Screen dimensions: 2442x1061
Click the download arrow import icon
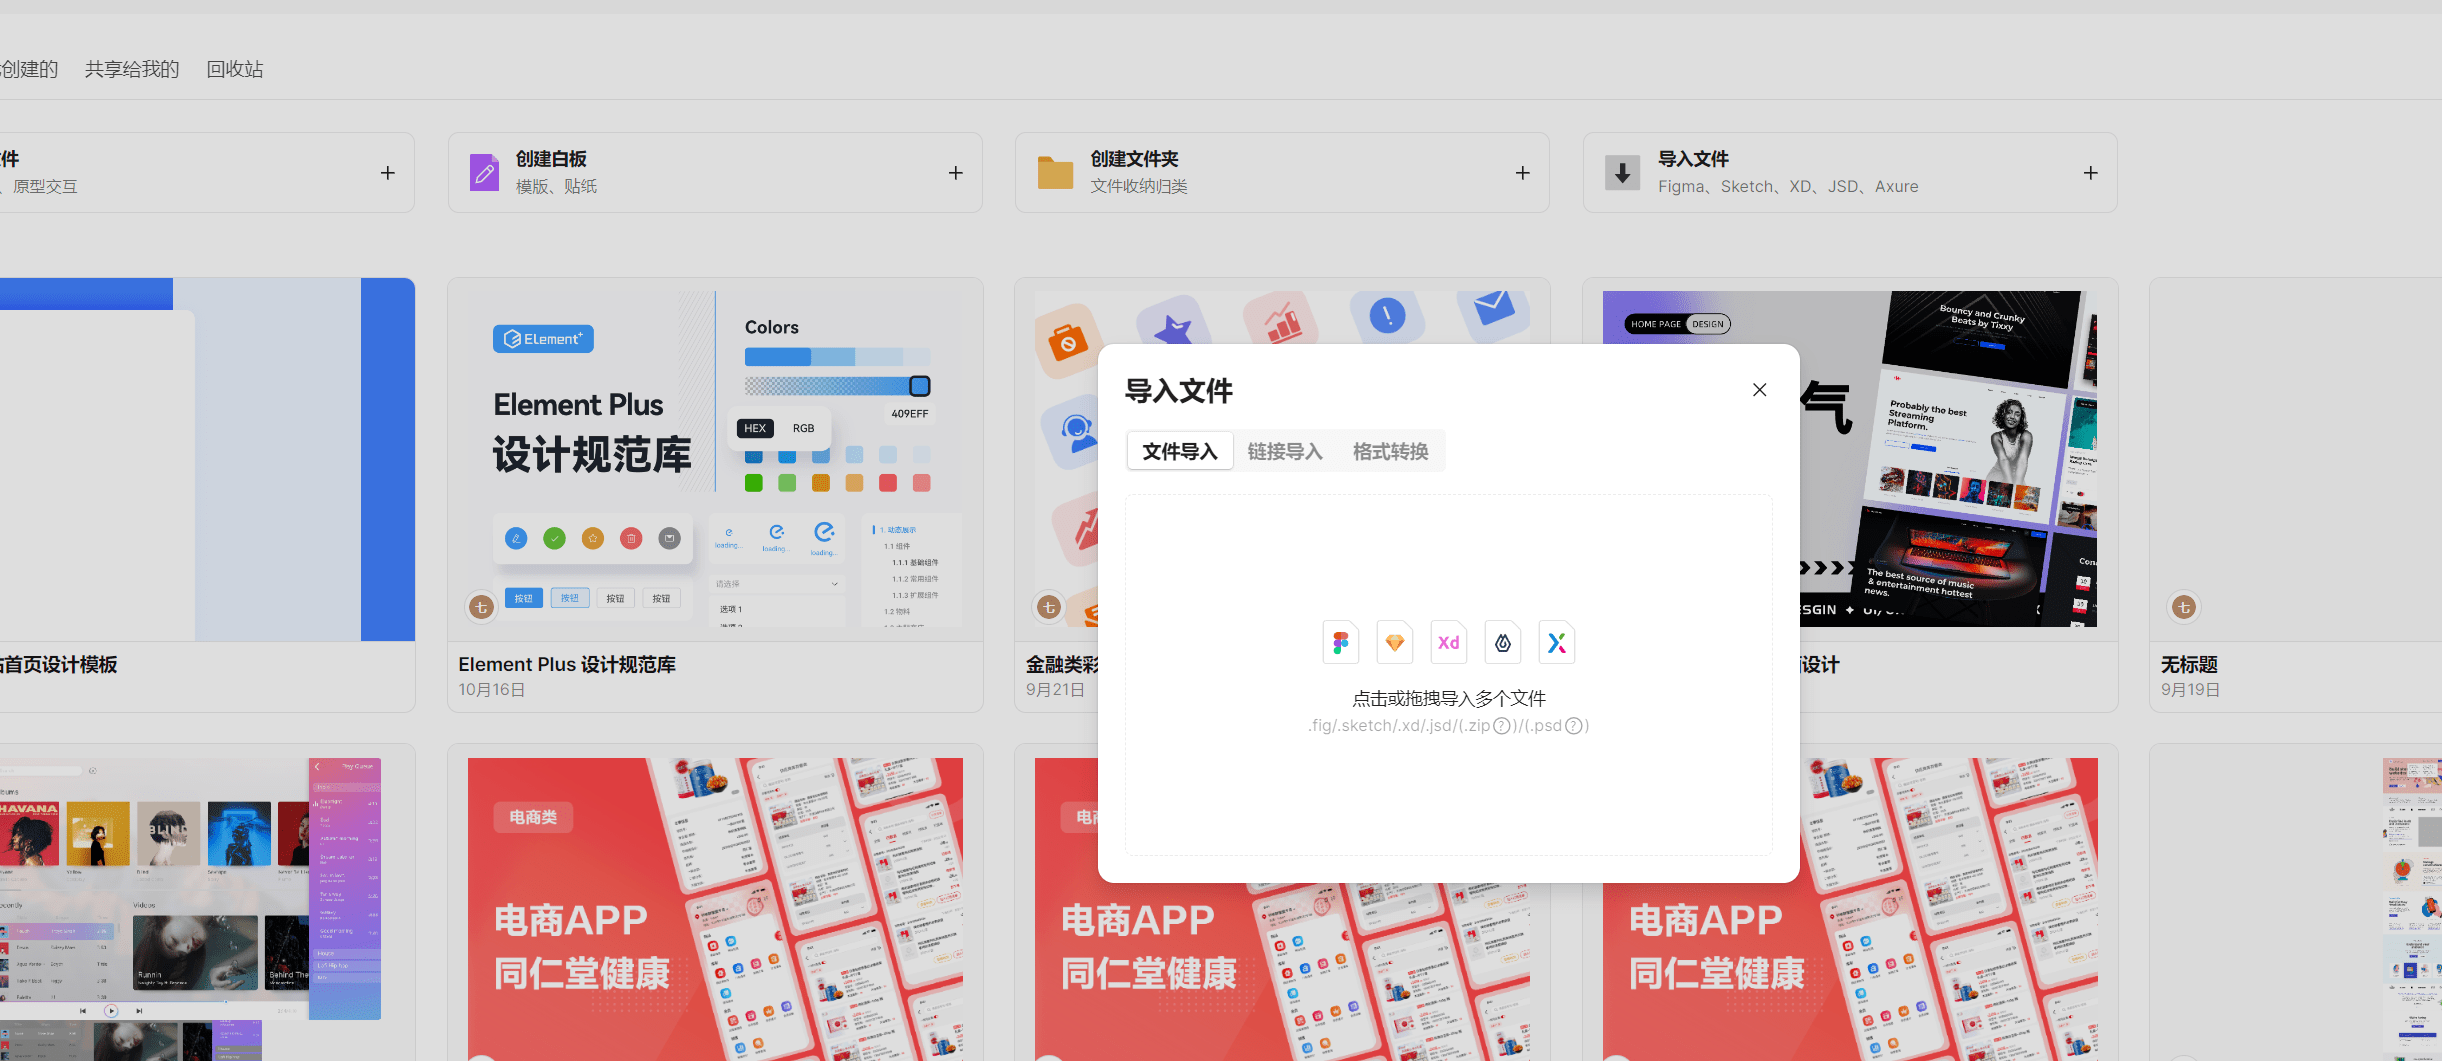click(x=1622, y=173)
